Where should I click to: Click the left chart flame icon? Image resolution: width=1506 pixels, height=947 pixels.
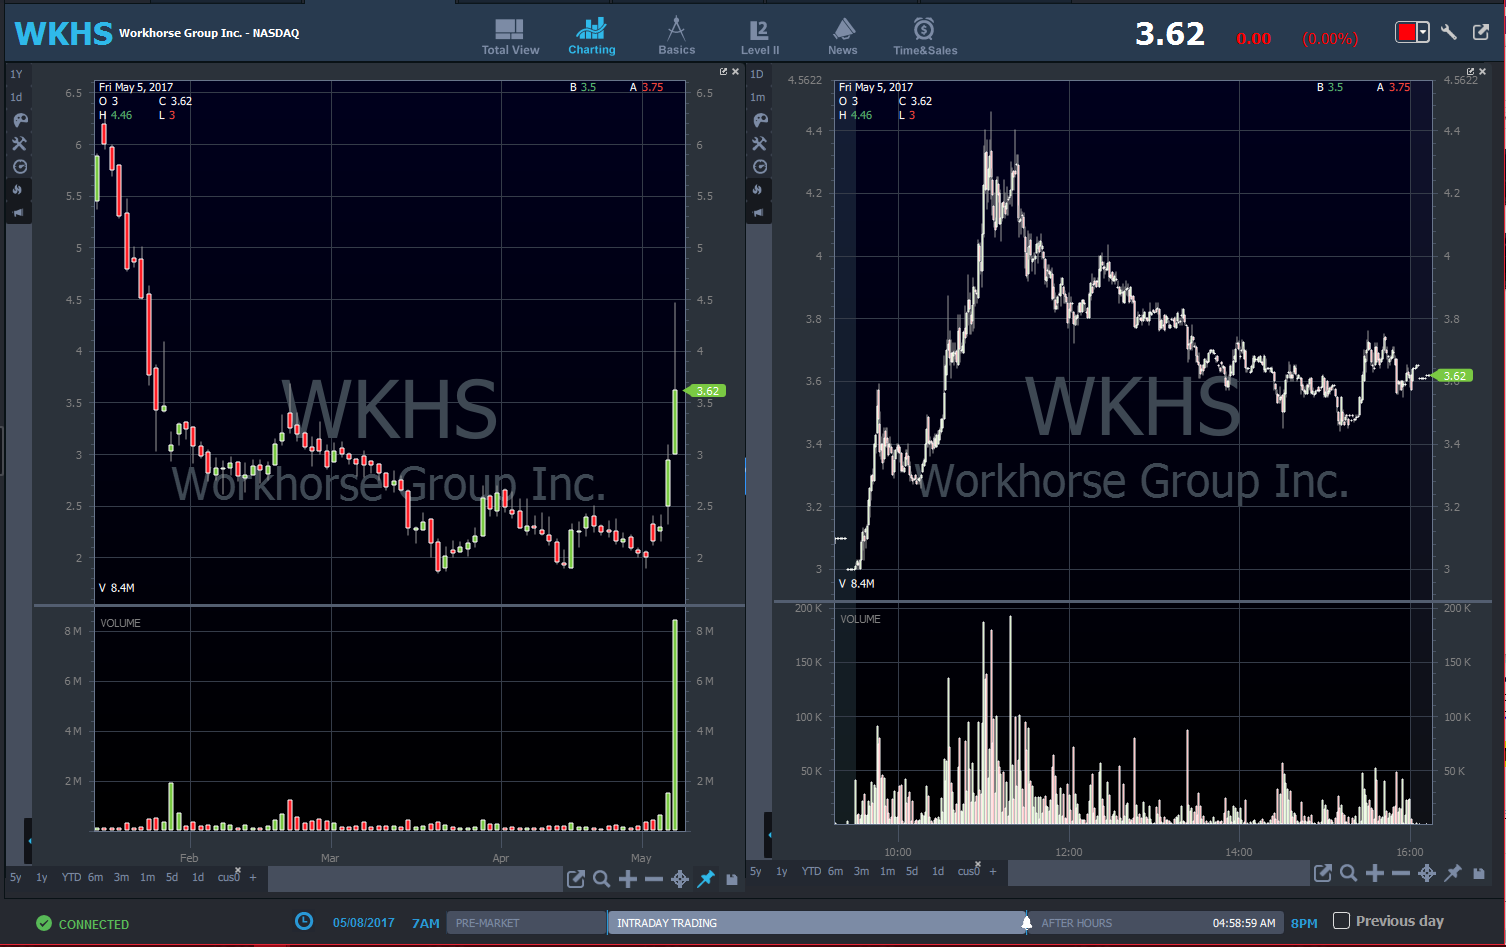pyautogui.click(x=19, y=189)
